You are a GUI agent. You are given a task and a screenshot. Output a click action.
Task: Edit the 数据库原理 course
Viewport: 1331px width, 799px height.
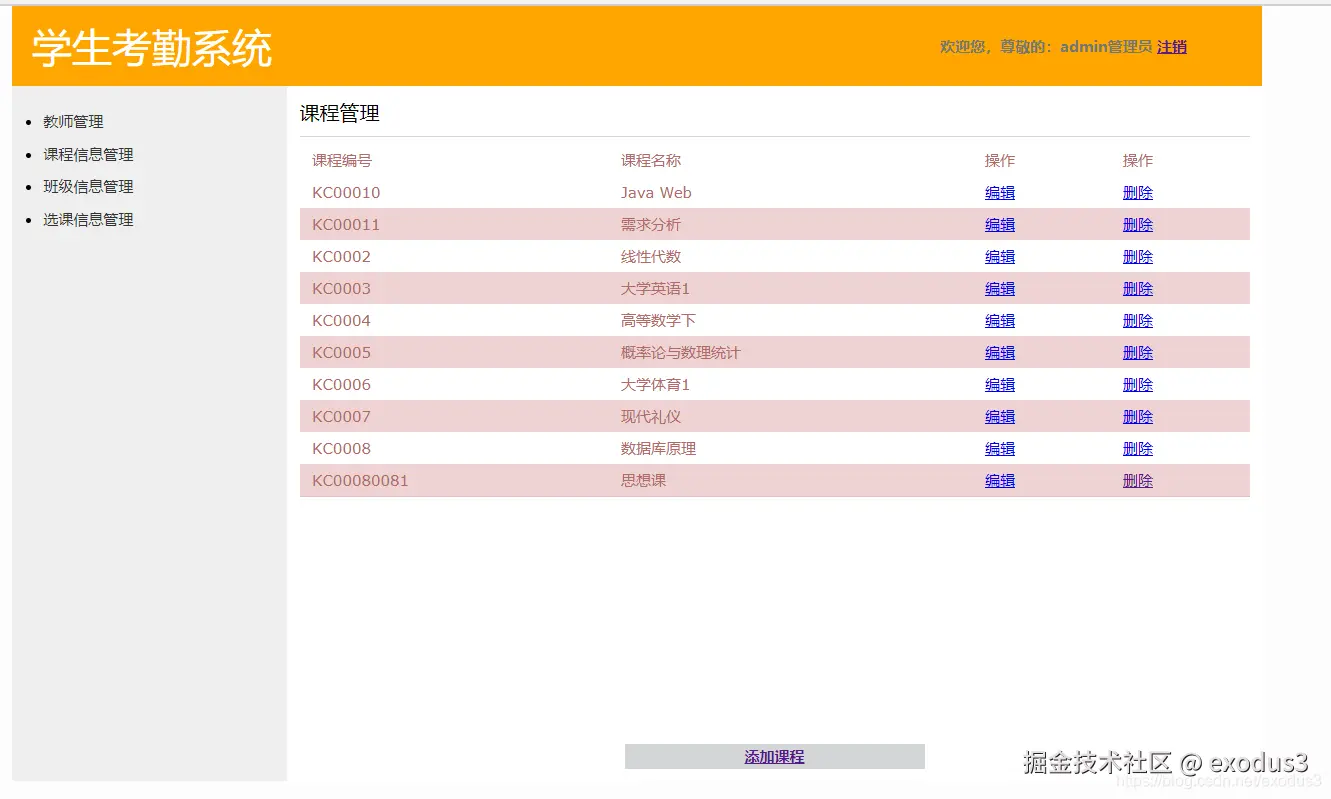pos(1000,449)
